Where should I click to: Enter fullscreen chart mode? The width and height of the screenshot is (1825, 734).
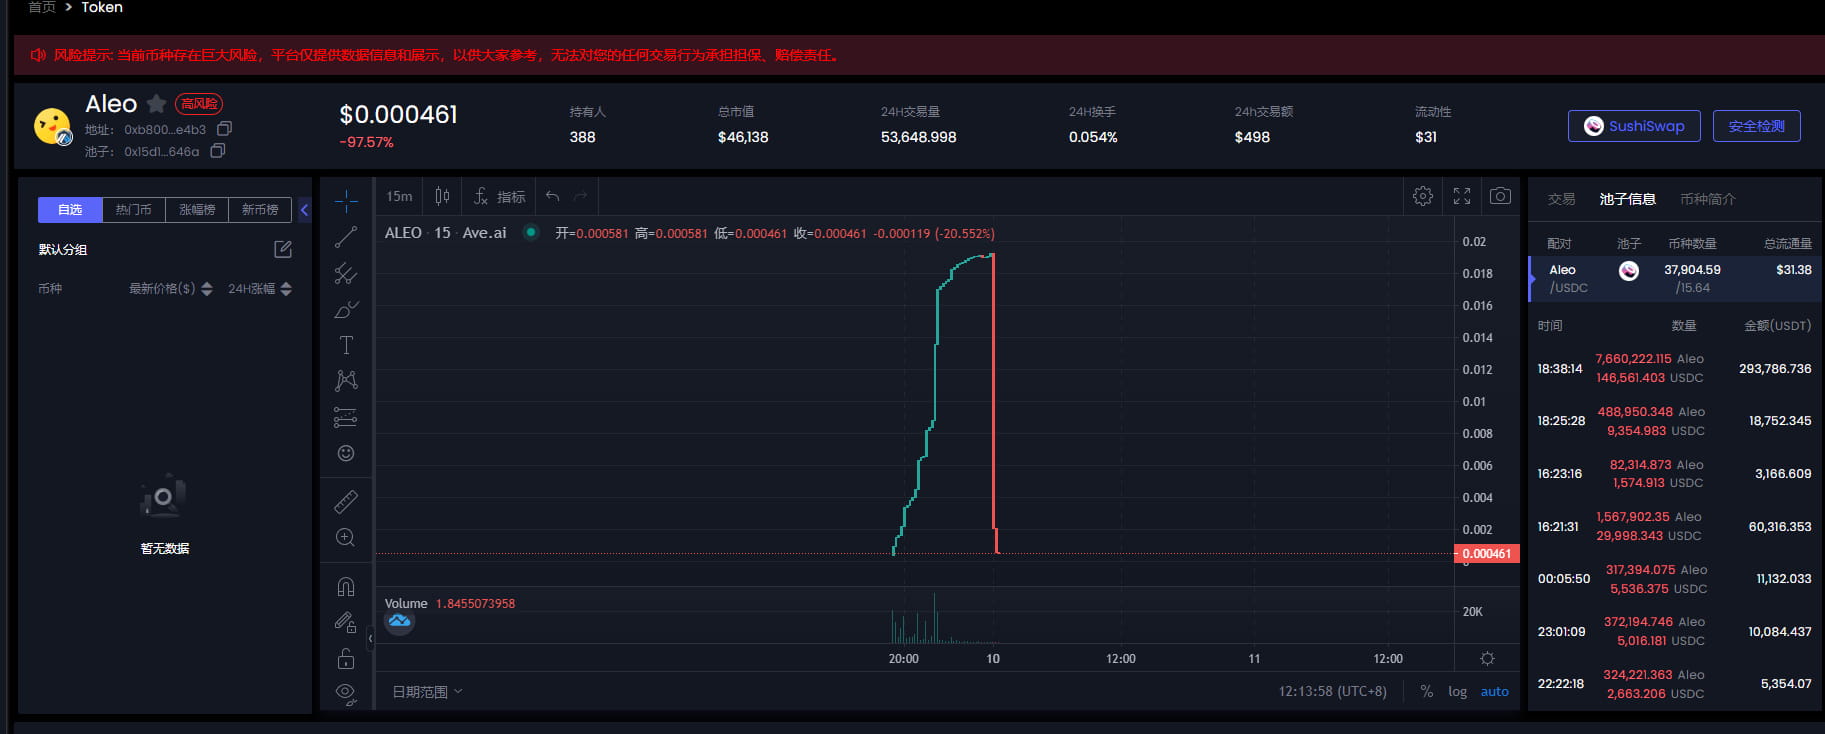(x=1462, y=196)
